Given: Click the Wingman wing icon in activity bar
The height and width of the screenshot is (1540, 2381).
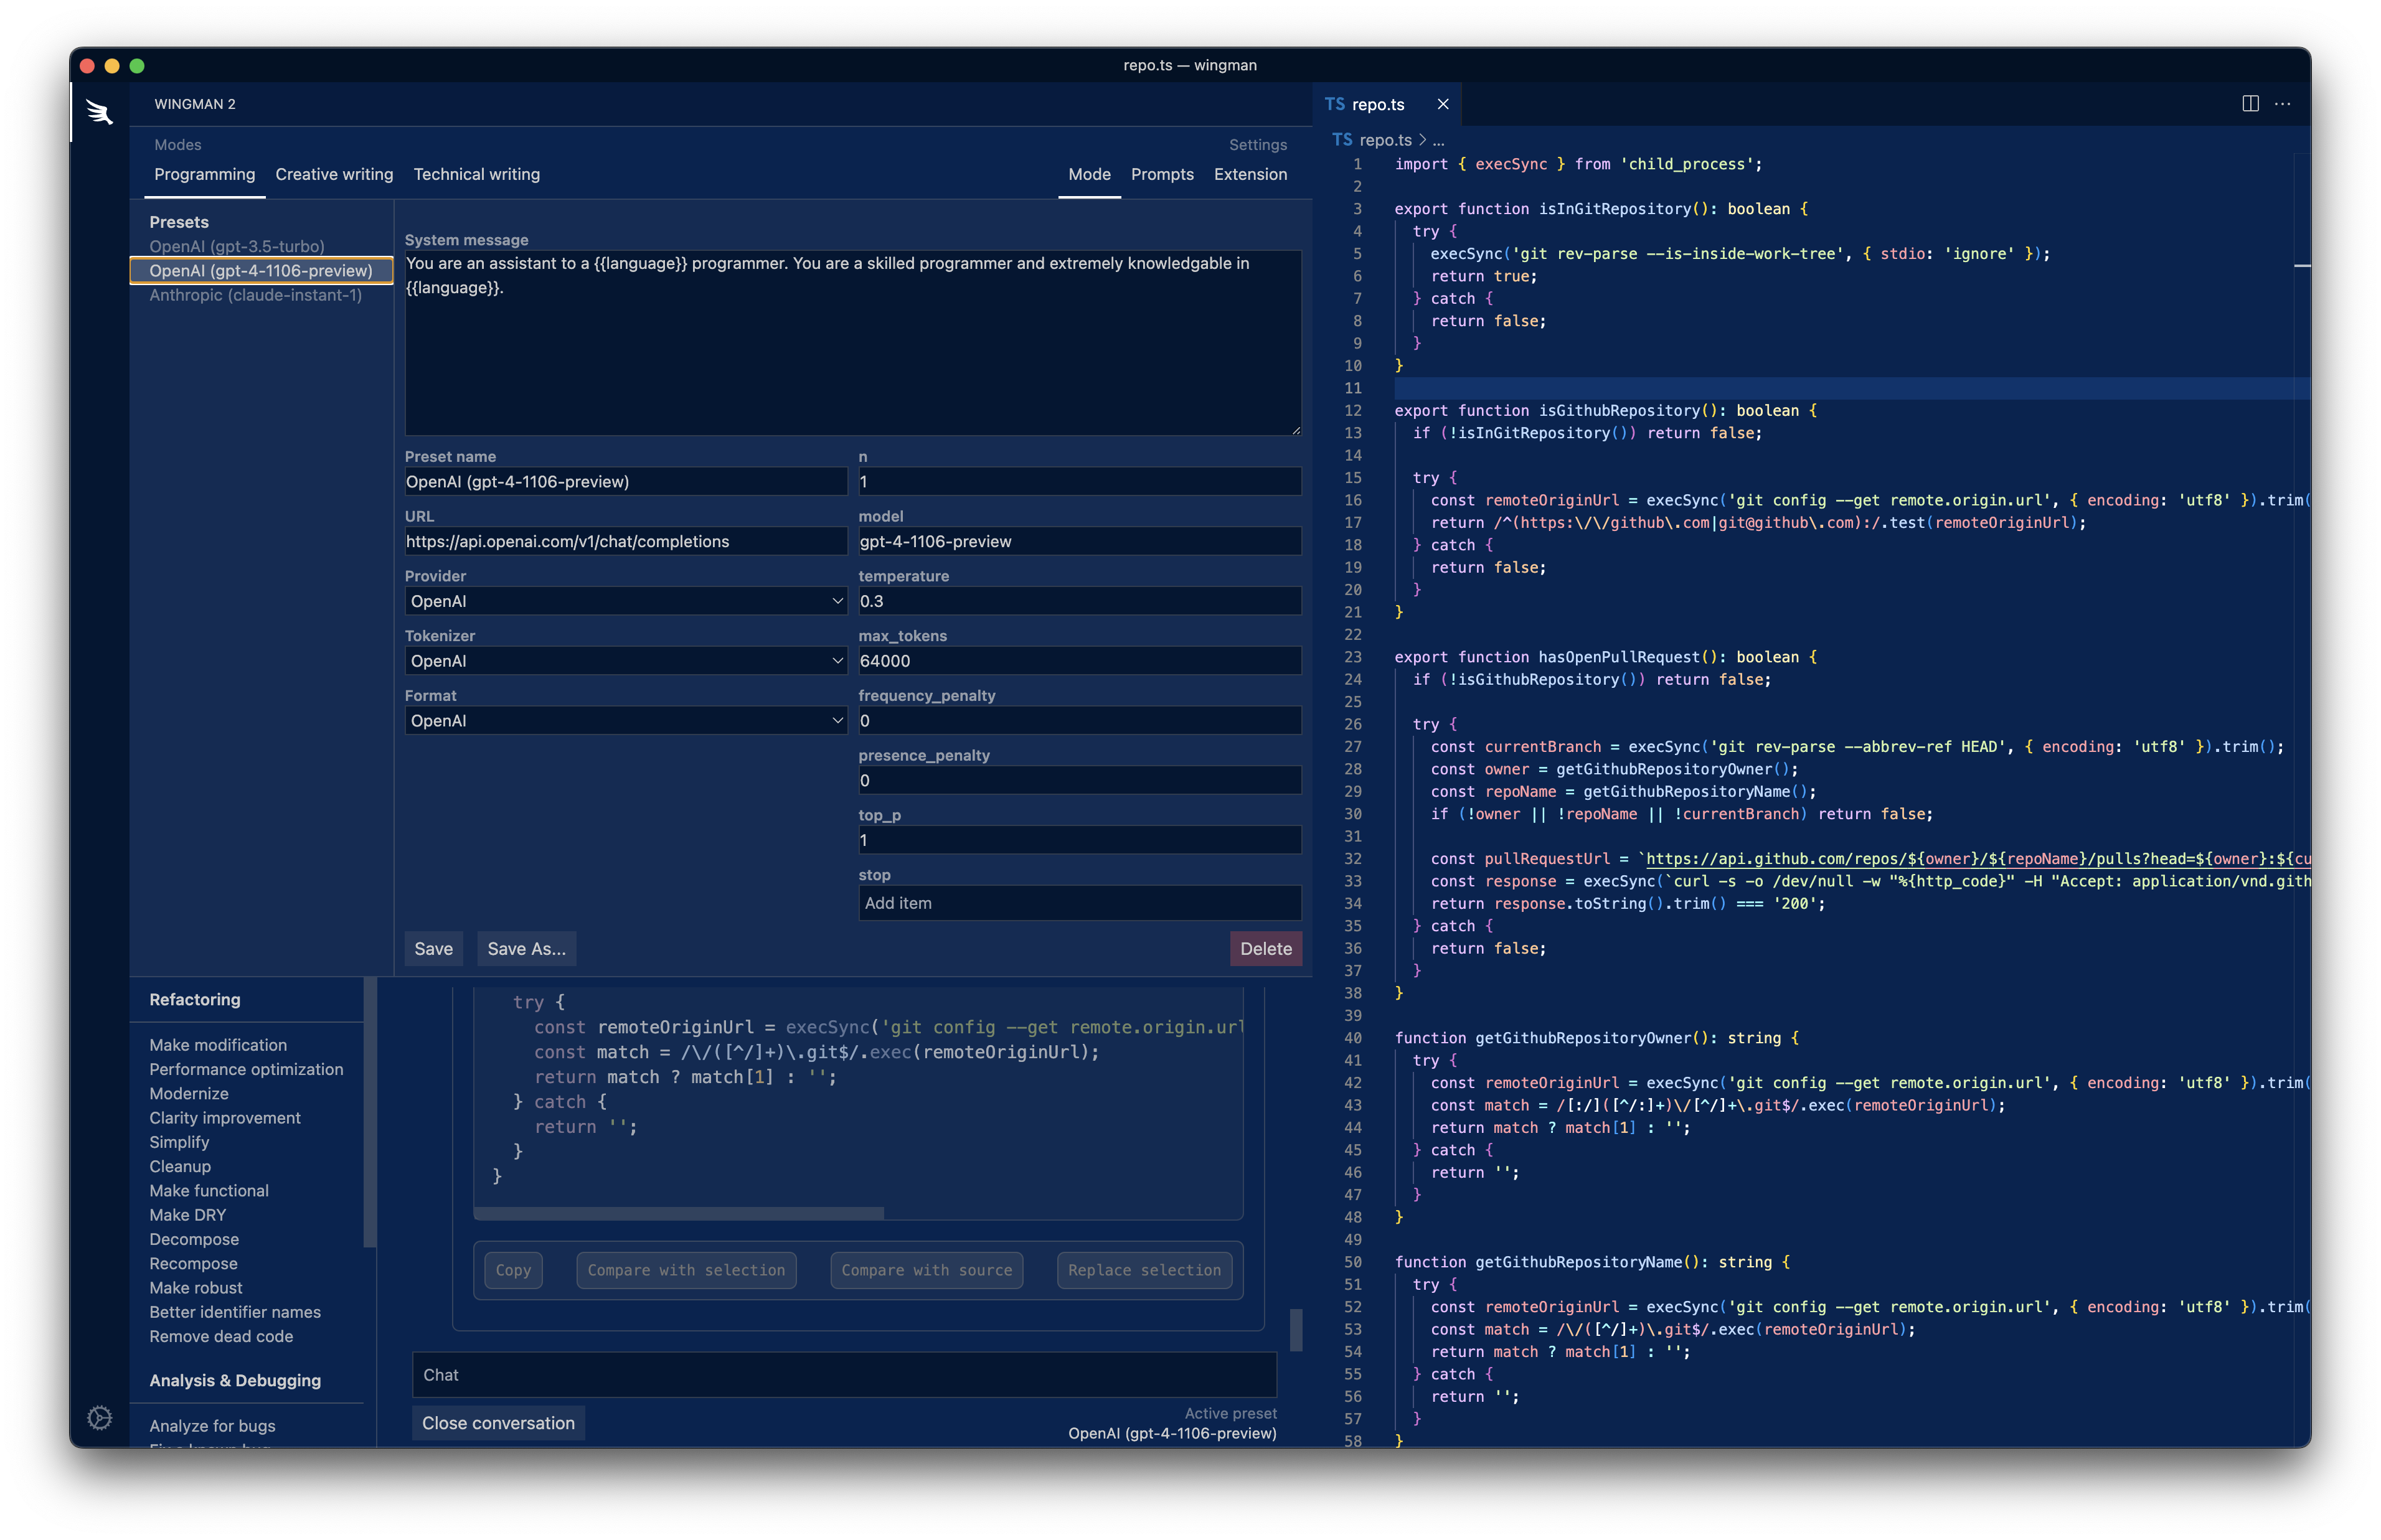Looking at the screenshot, I should click(99, 112).
